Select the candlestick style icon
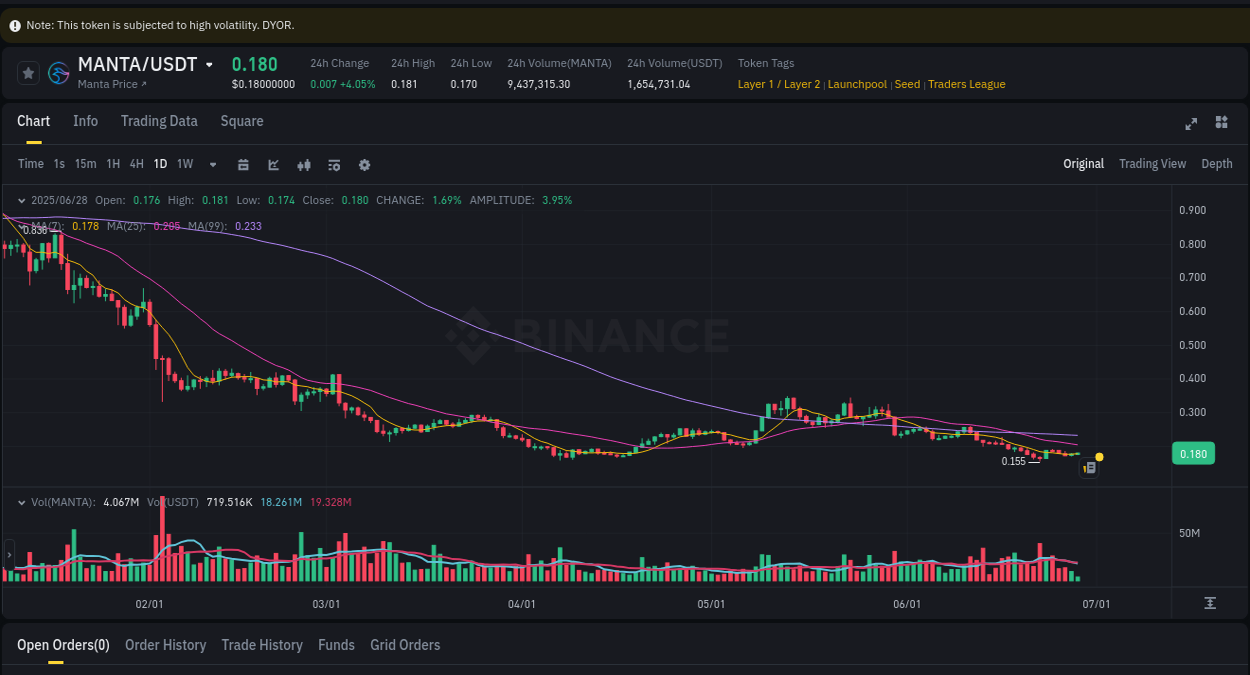The width and height of the screenshot is (1250, 675). tap(303, 164)
